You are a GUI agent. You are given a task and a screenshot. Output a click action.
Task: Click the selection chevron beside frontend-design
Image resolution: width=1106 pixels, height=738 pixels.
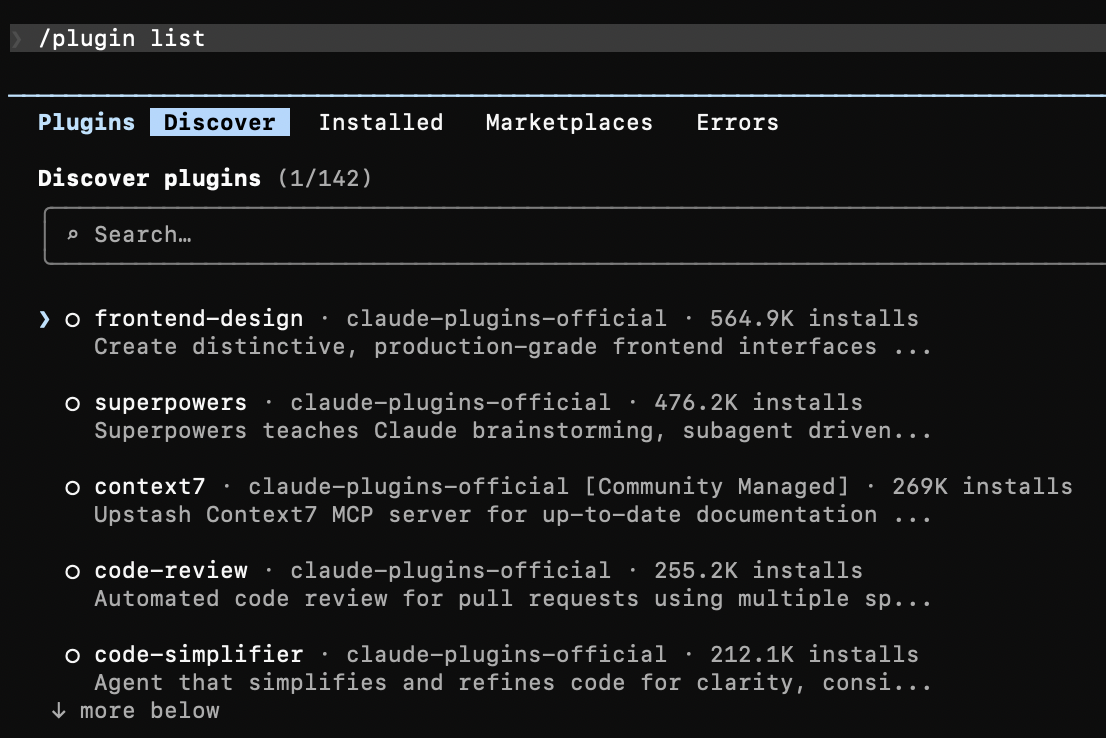tap(44, 320)
